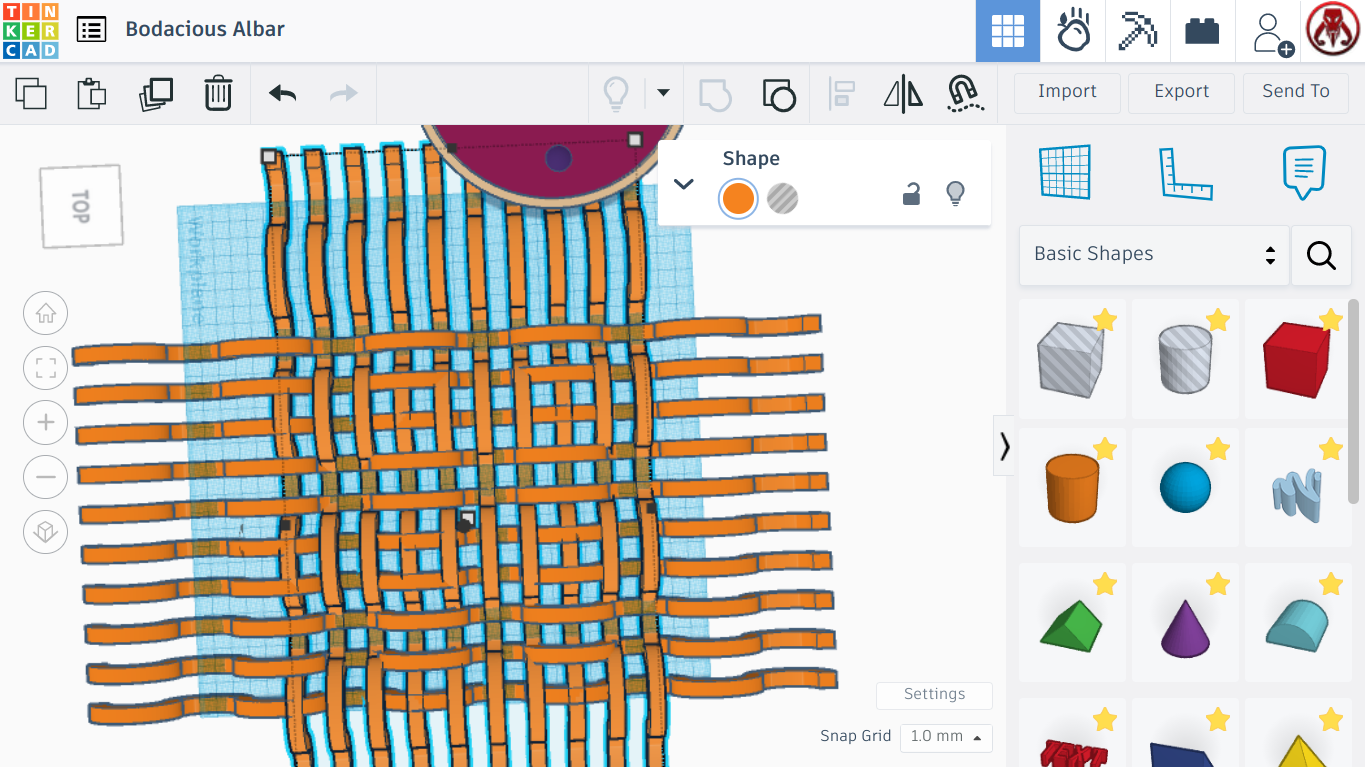1365x767 pixels.
Task: Click the Align tool
Action: [x=842, y=94]
